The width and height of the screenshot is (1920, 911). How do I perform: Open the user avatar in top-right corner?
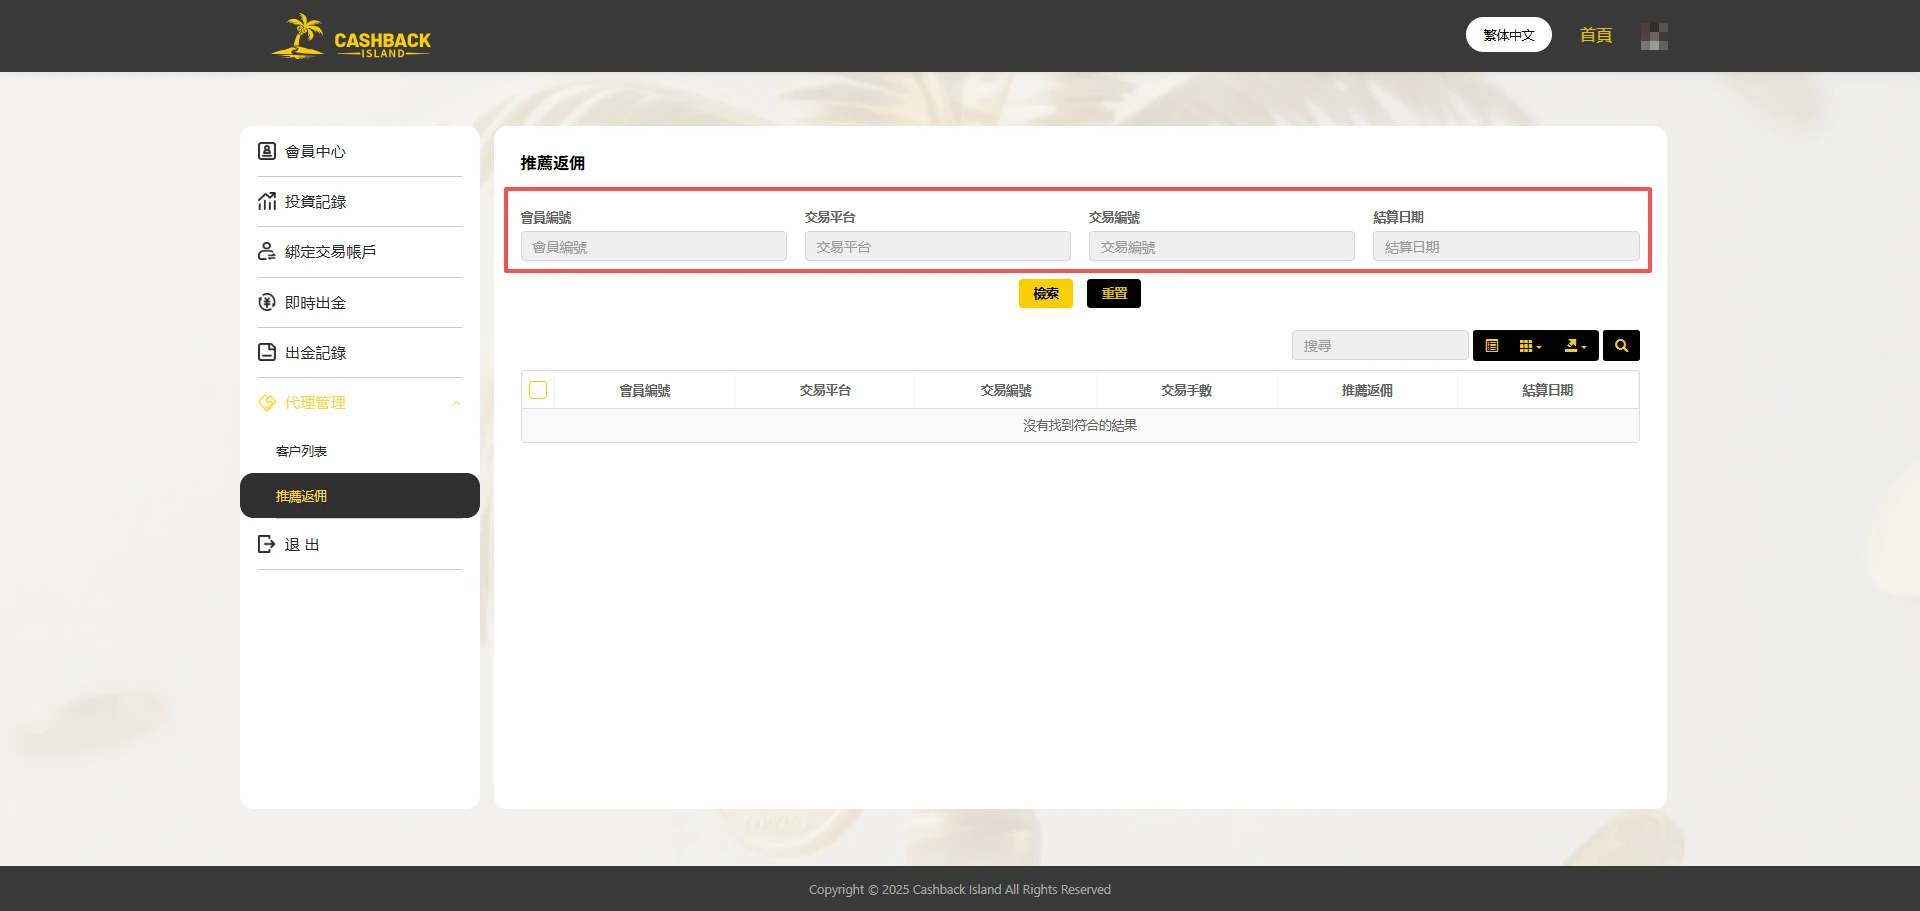pos(1654,35)
